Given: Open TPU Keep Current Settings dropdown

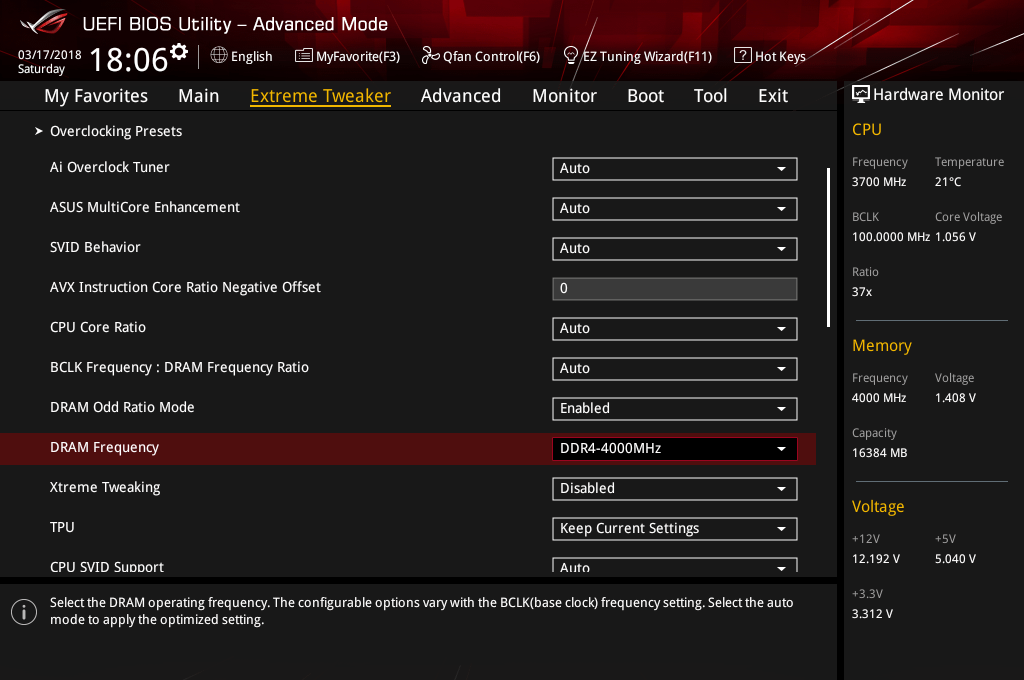Looking at the screenshot, I should point(675,528).
